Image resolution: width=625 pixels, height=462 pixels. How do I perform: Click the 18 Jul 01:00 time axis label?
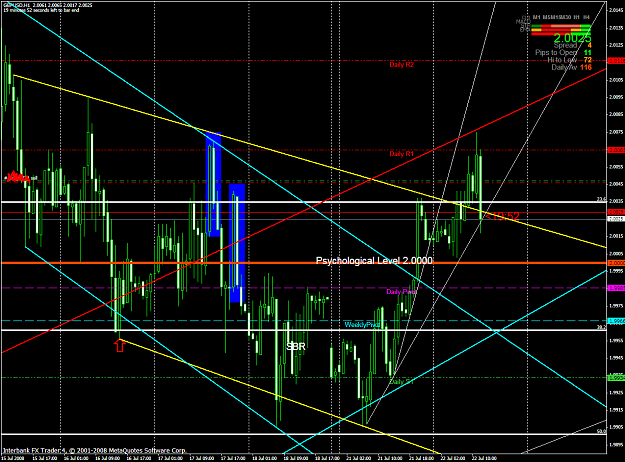(265, 458)
